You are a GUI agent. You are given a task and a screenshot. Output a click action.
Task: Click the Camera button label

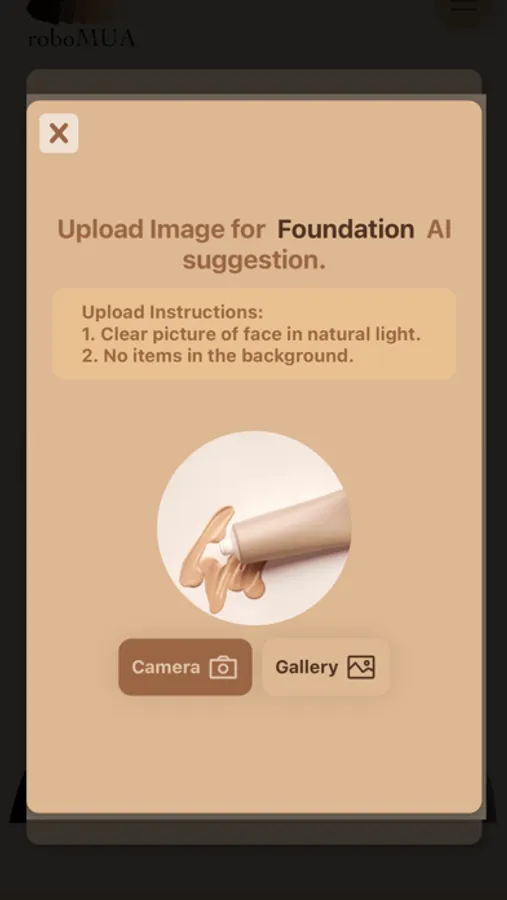click(166, 667)
